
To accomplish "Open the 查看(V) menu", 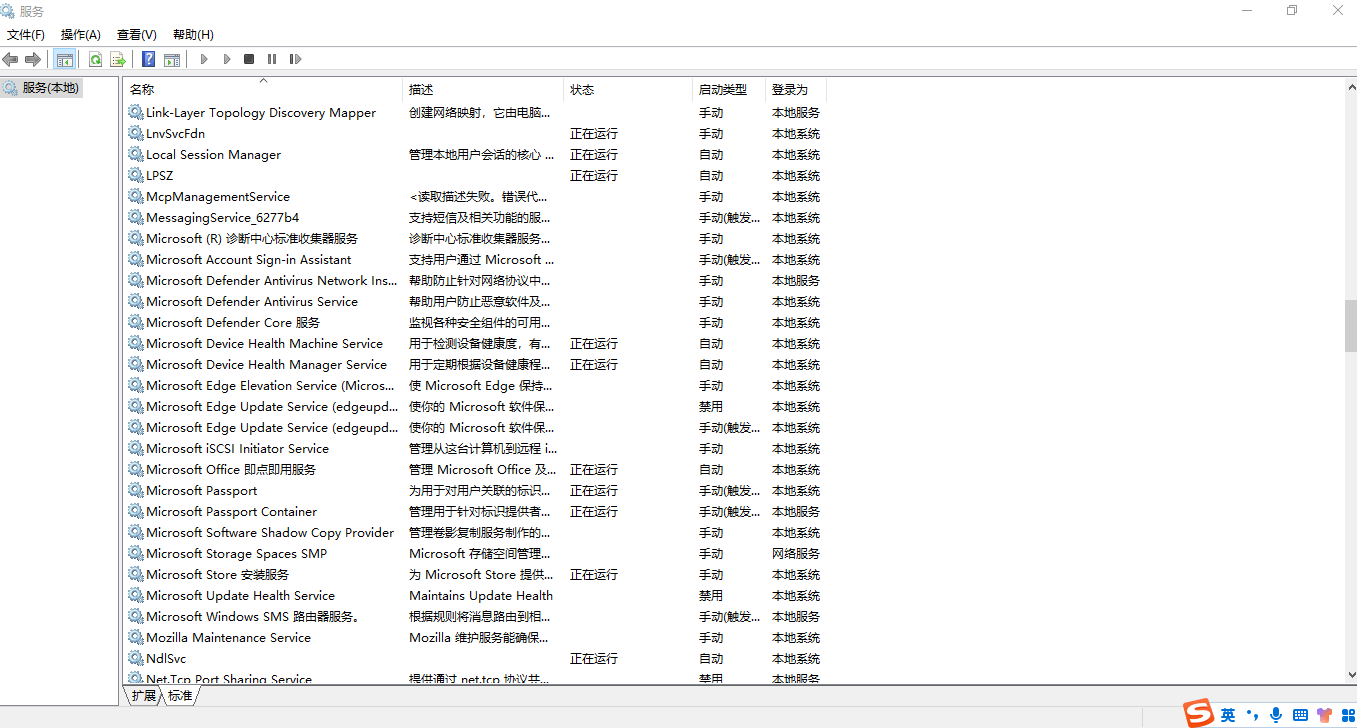I will (x=137, y=34).
